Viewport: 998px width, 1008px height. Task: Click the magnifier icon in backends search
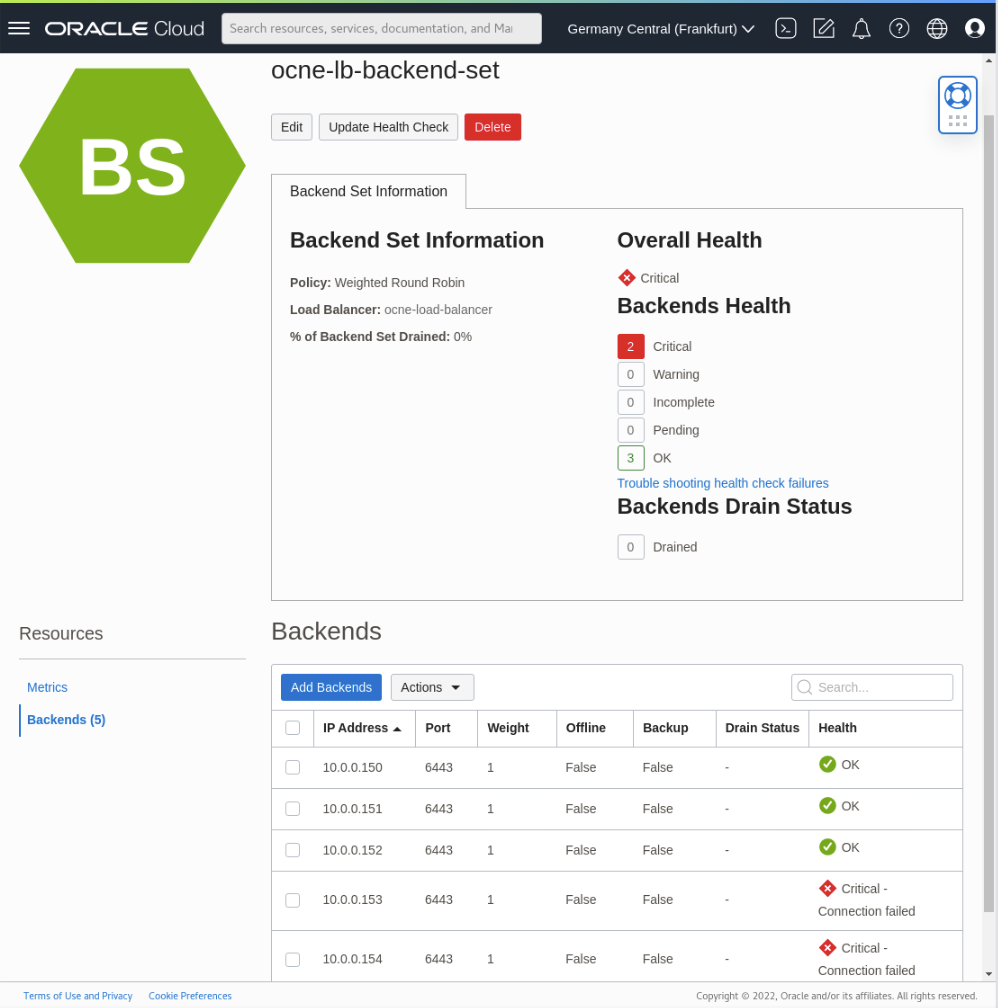[804, 687]
